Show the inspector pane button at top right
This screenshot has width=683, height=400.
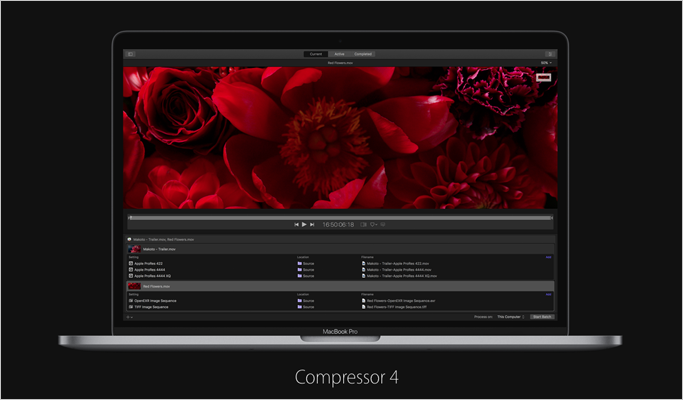pyautogui.click(x=550, y=54)
